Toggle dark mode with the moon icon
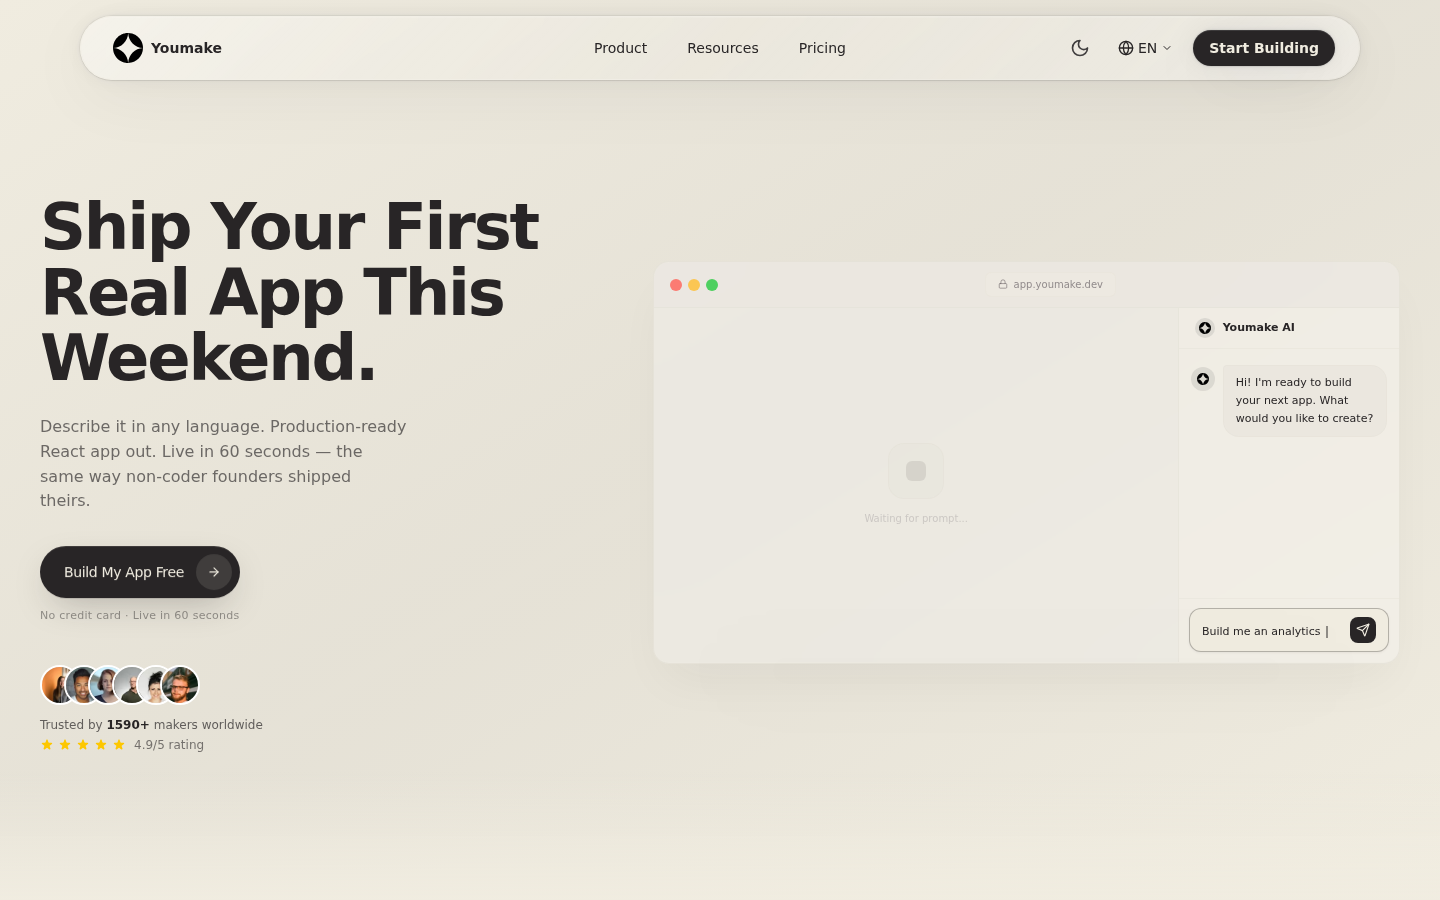Viewport: 1440px width, 900px height. [x=1080, y=48]
